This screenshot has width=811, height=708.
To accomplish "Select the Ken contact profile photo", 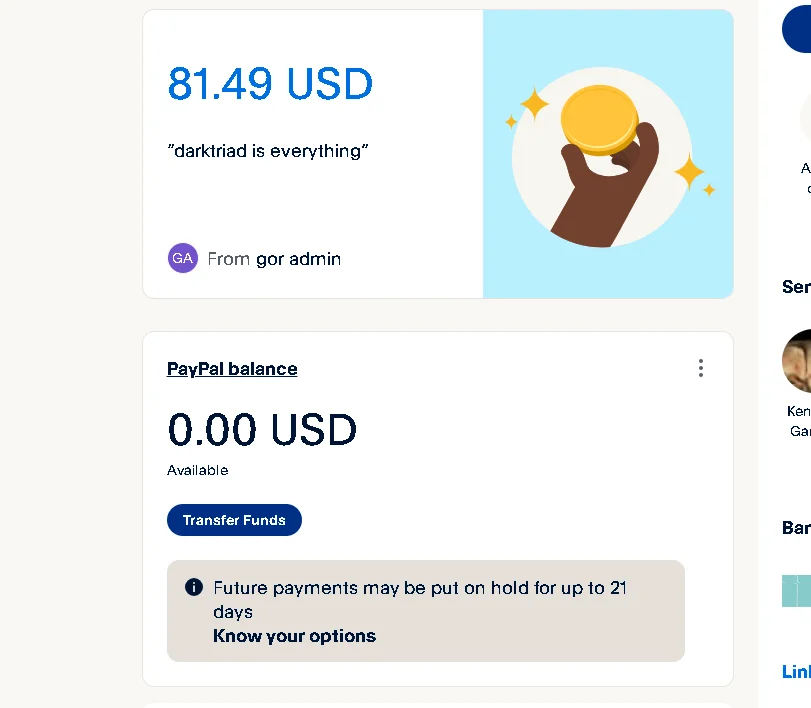I will pyautogui.click(x=799, y=361).
